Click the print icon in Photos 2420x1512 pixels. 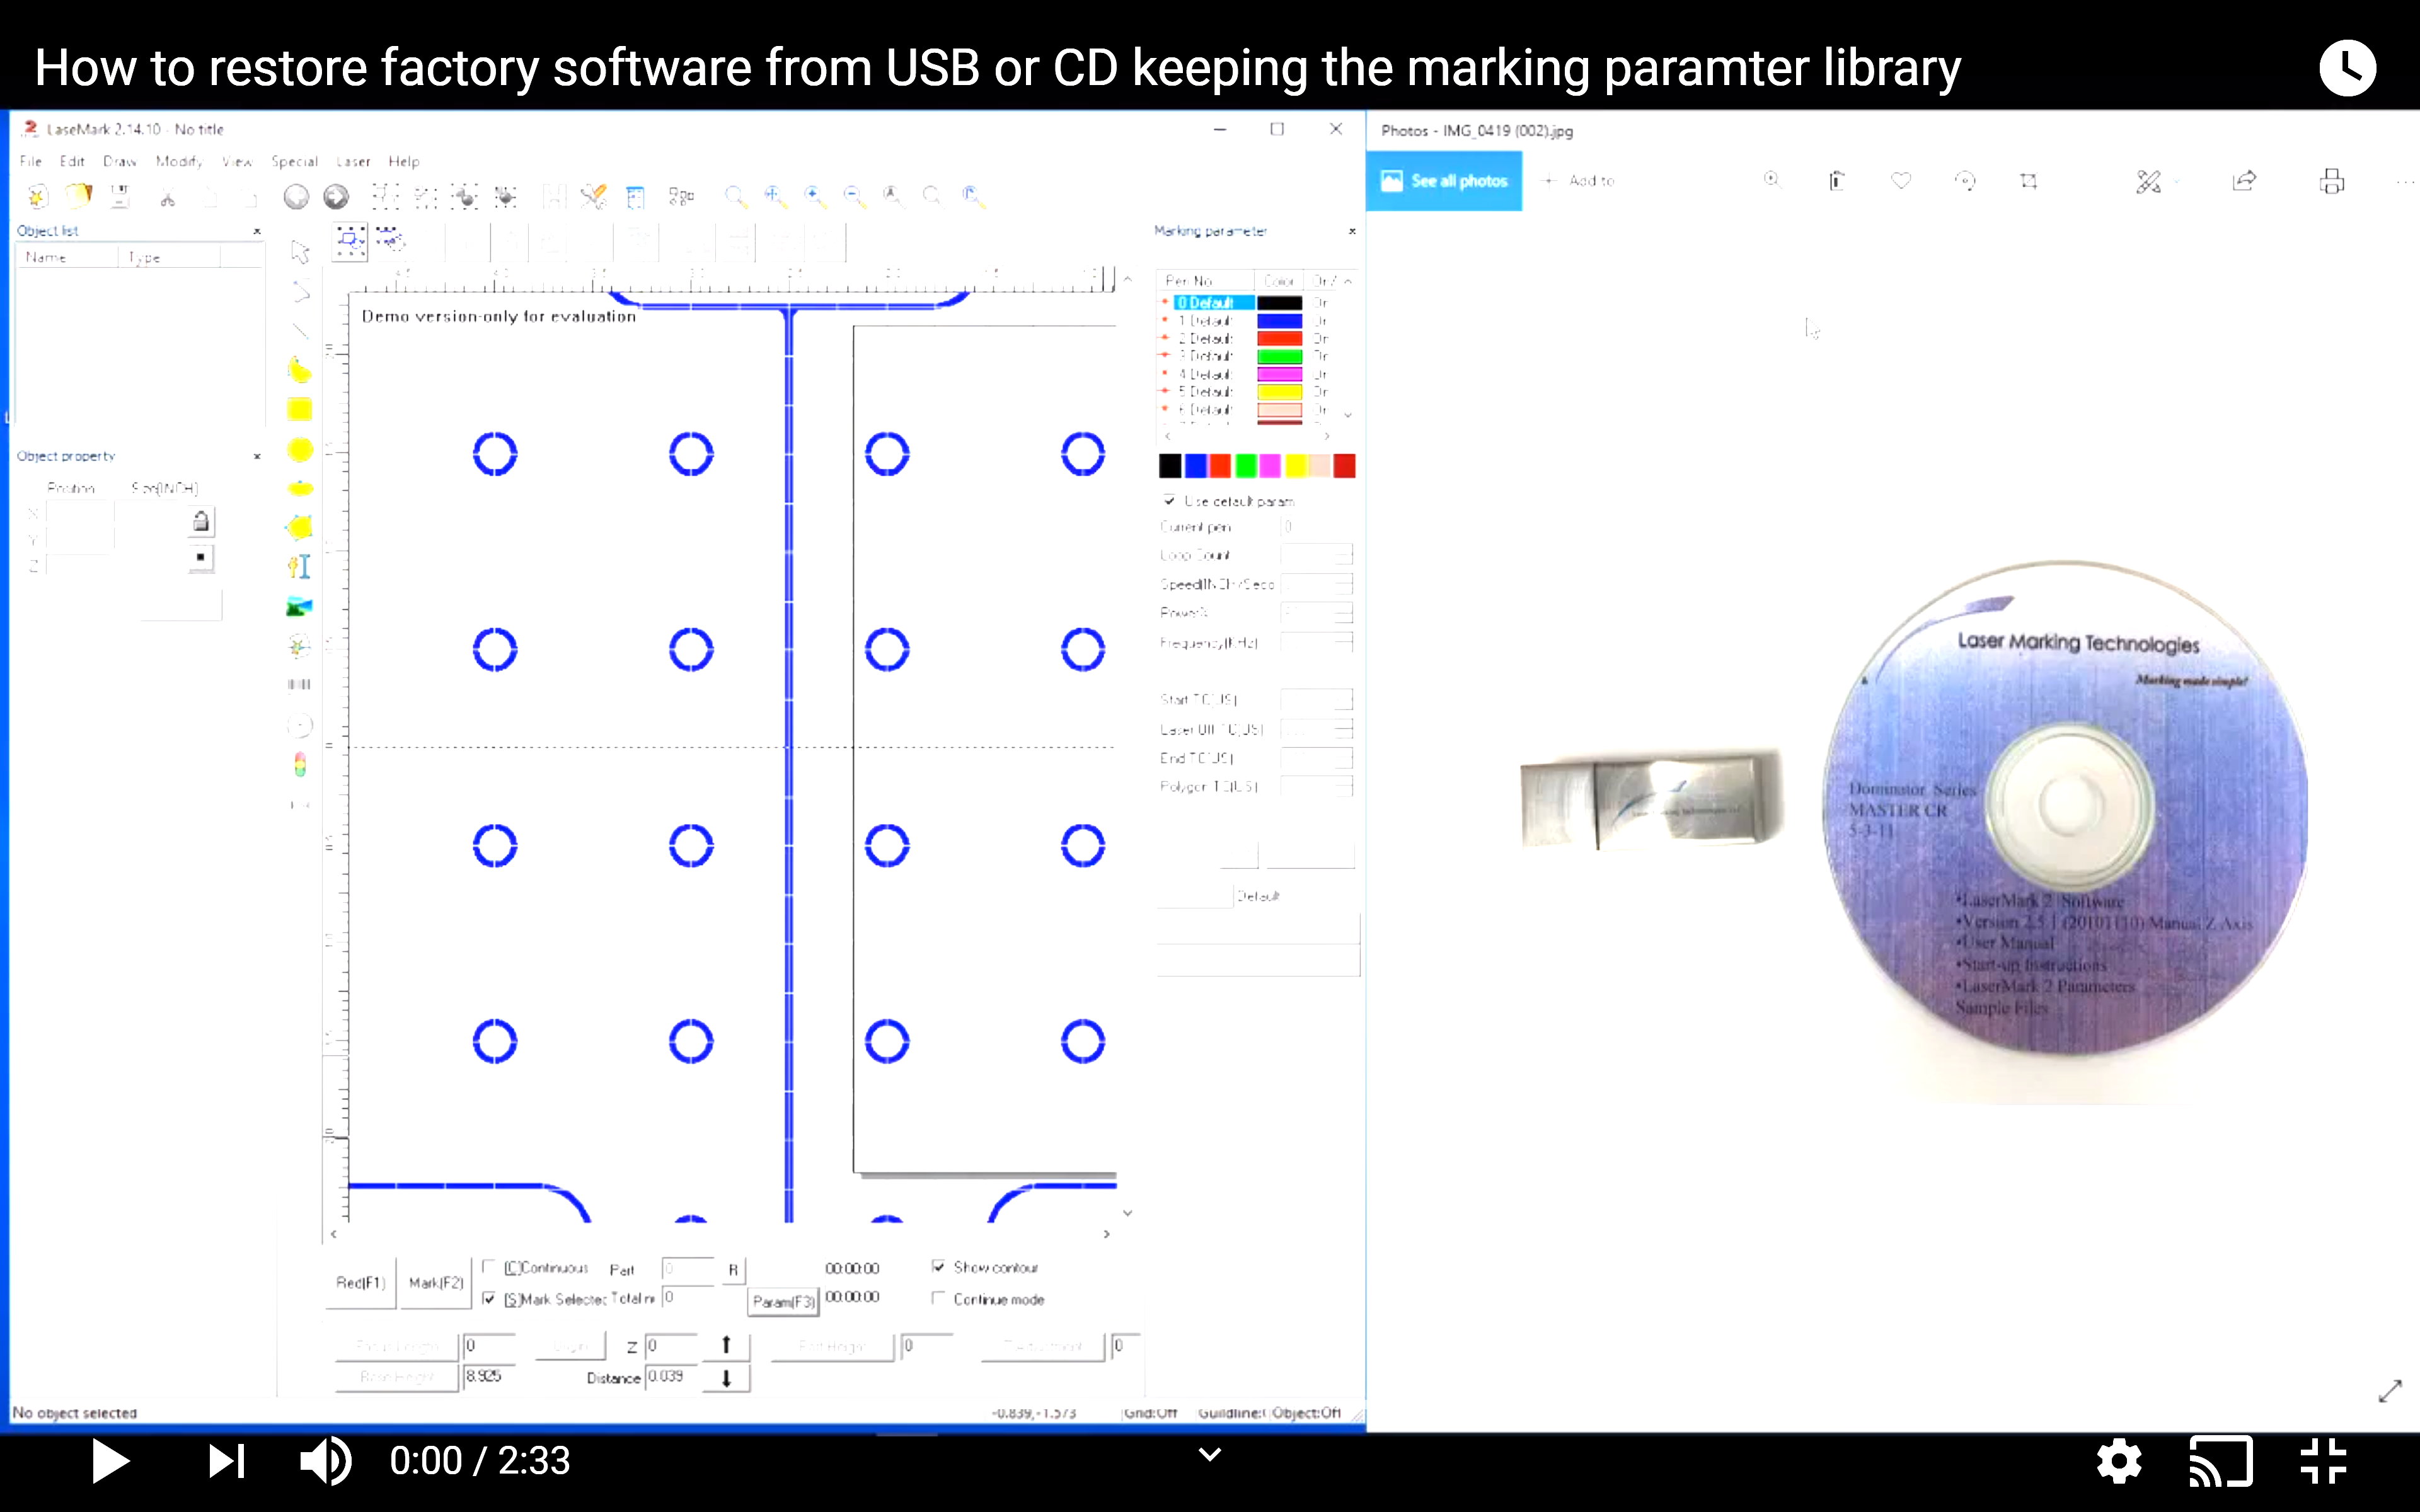2331,181
